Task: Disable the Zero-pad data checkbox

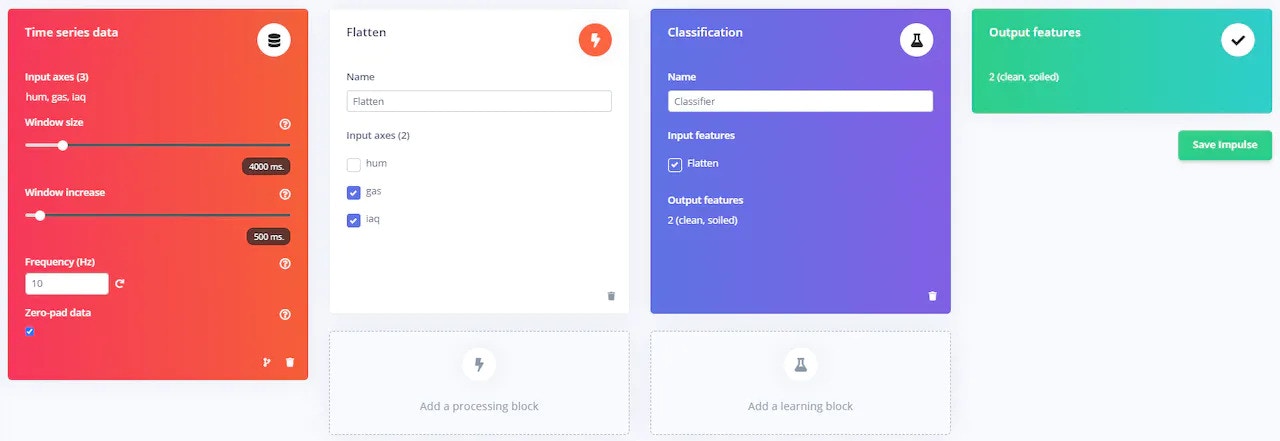Action: pyautogui.click(x=29, y=332)
